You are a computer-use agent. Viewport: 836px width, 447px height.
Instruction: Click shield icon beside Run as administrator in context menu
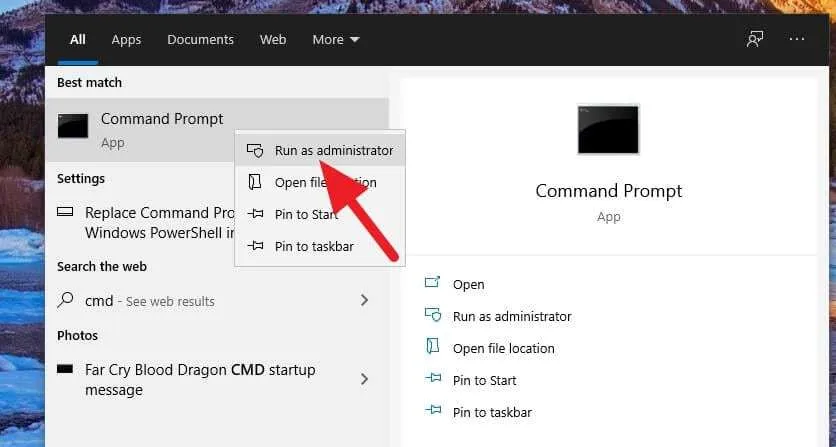pyautogui.click(x=255, y=150)
